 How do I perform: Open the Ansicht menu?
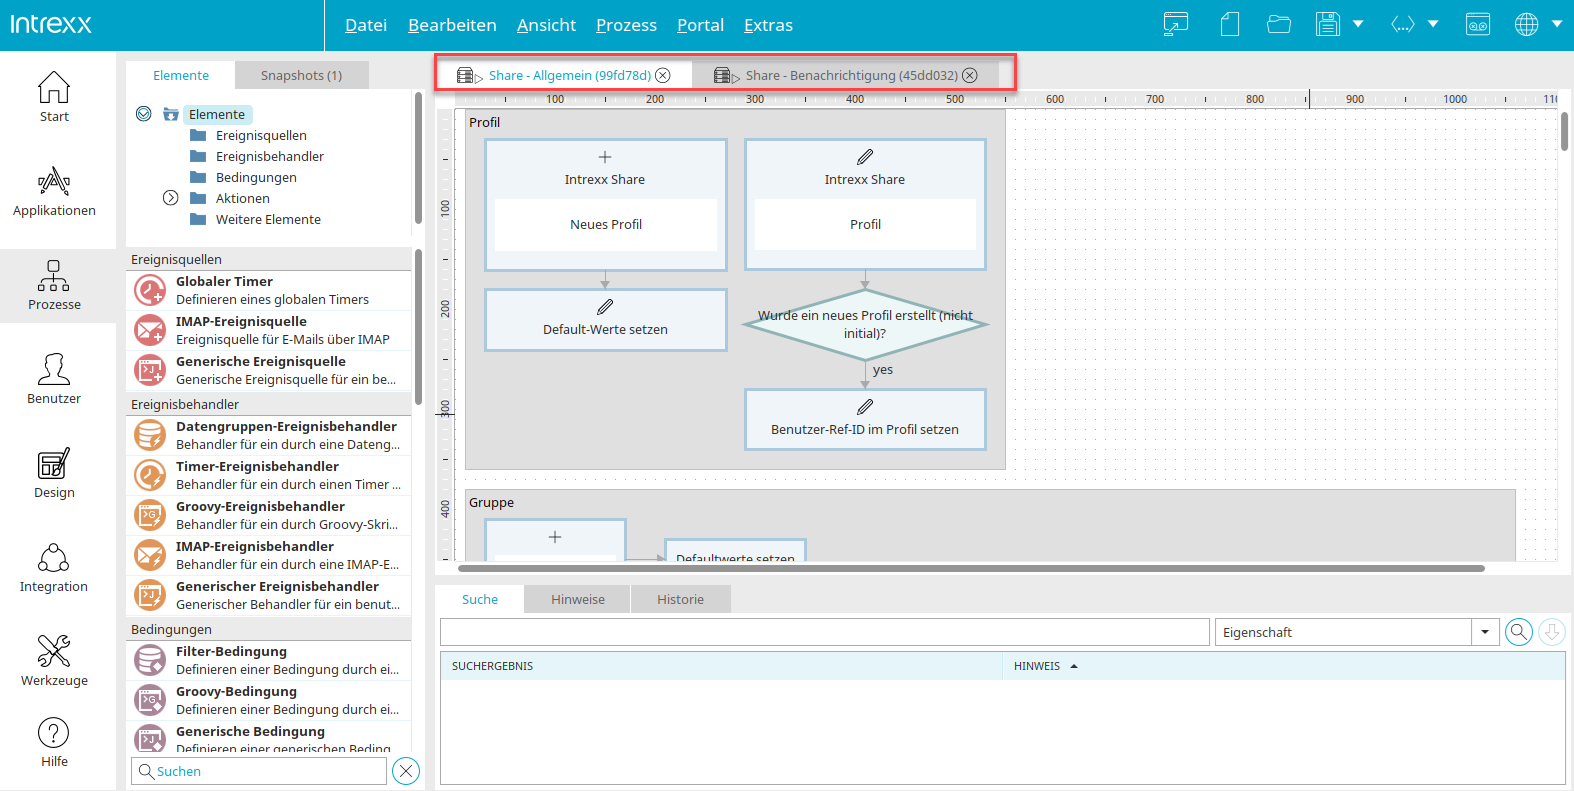coord(546,25)
